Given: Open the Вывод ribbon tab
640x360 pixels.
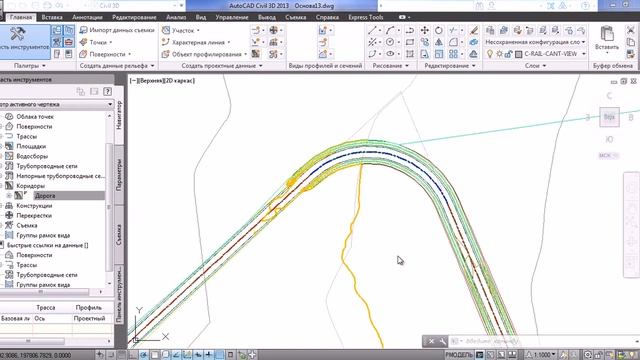Looking at the screenshot, I should pyautogui.click(x=267, y=17).
